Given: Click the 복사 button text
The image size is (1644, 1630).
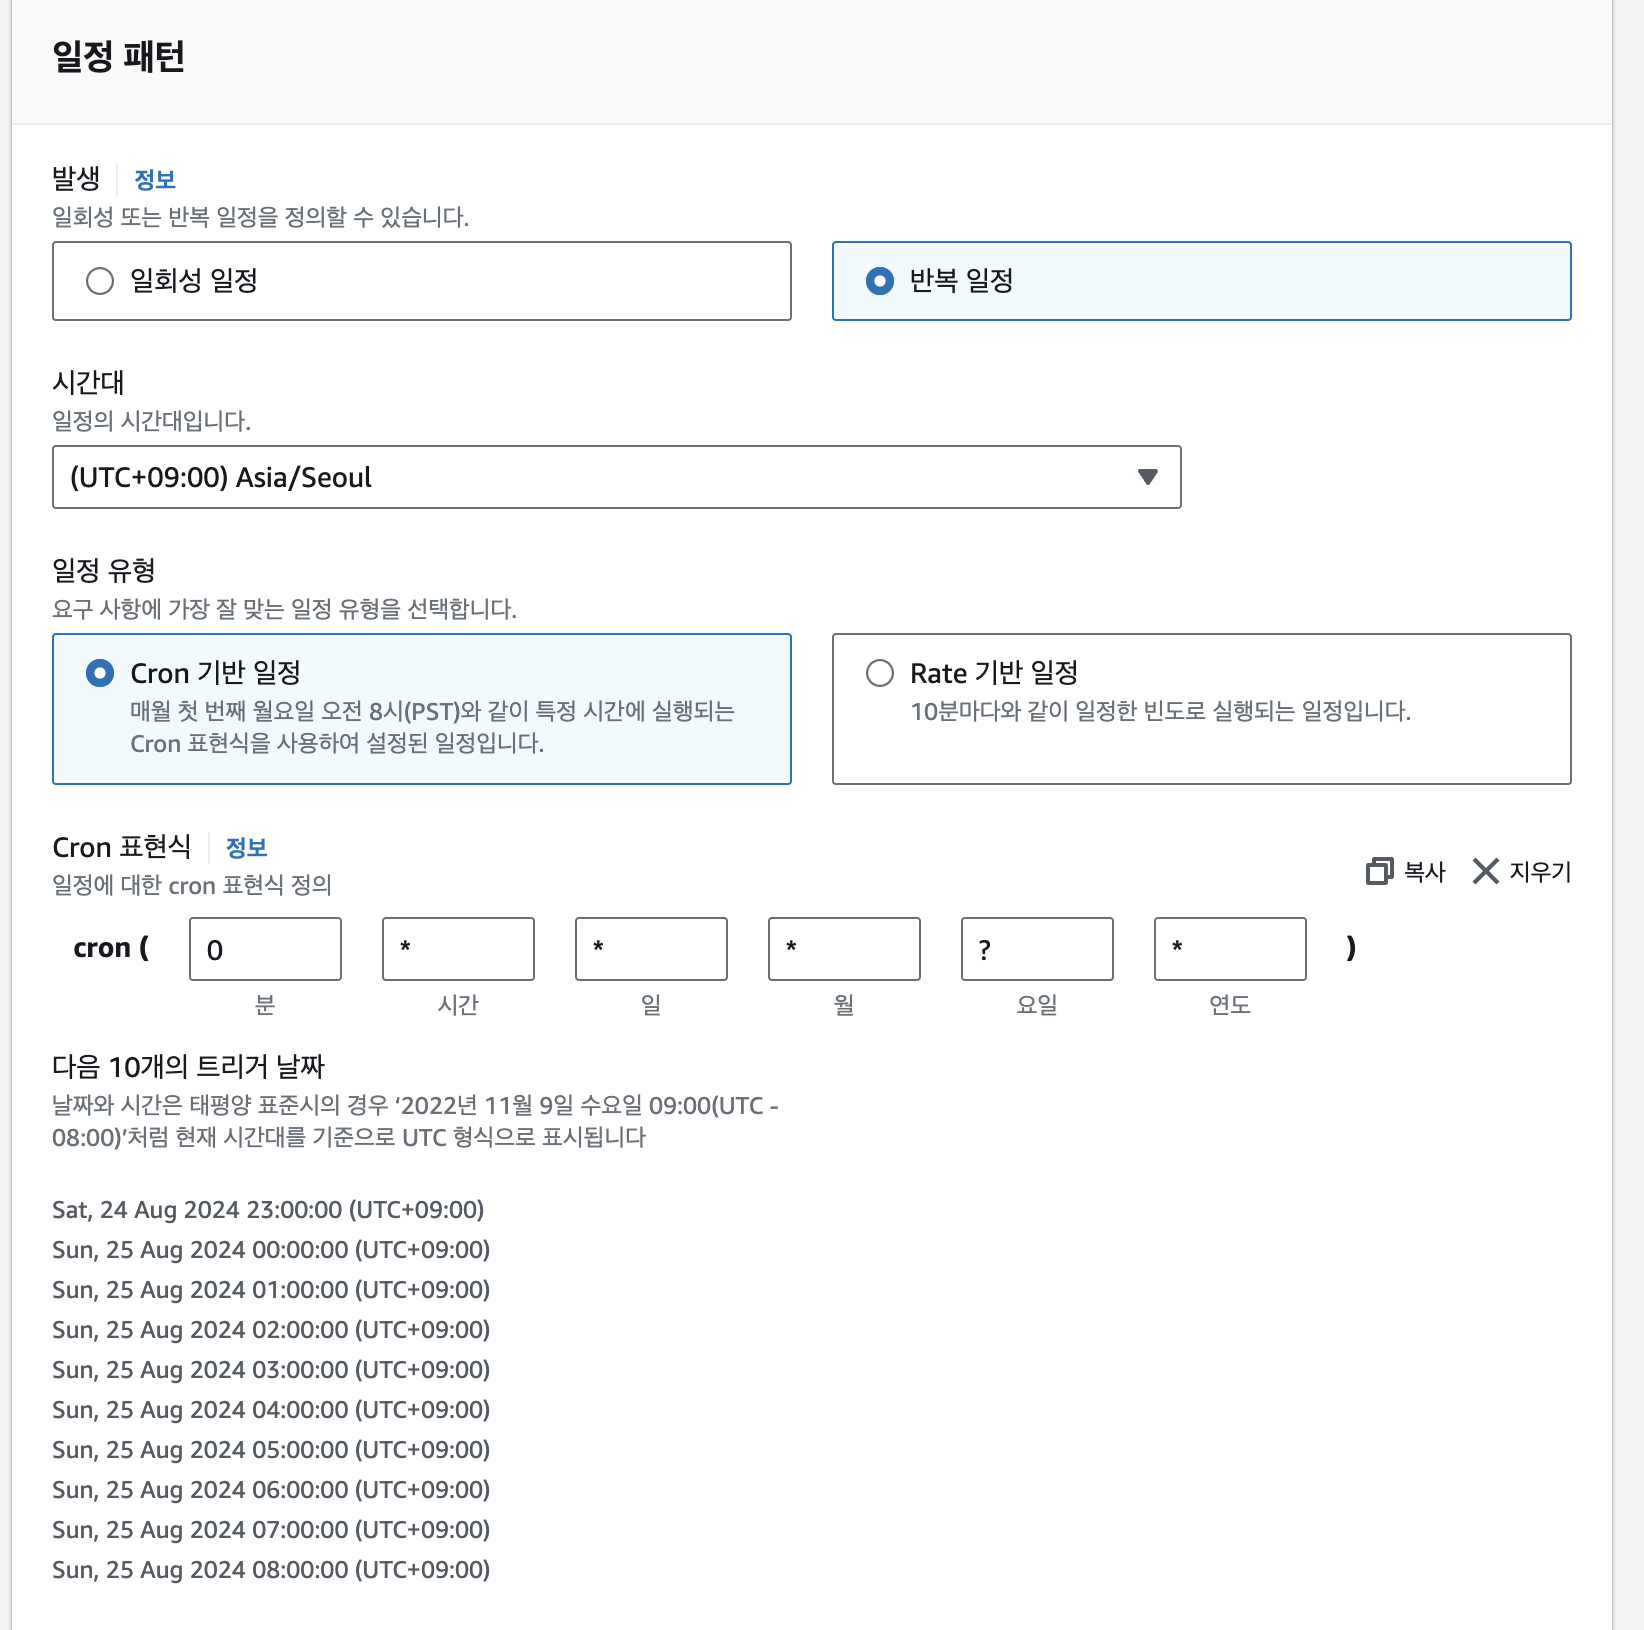Looking at the screenshot, I should coord(1424,872).
